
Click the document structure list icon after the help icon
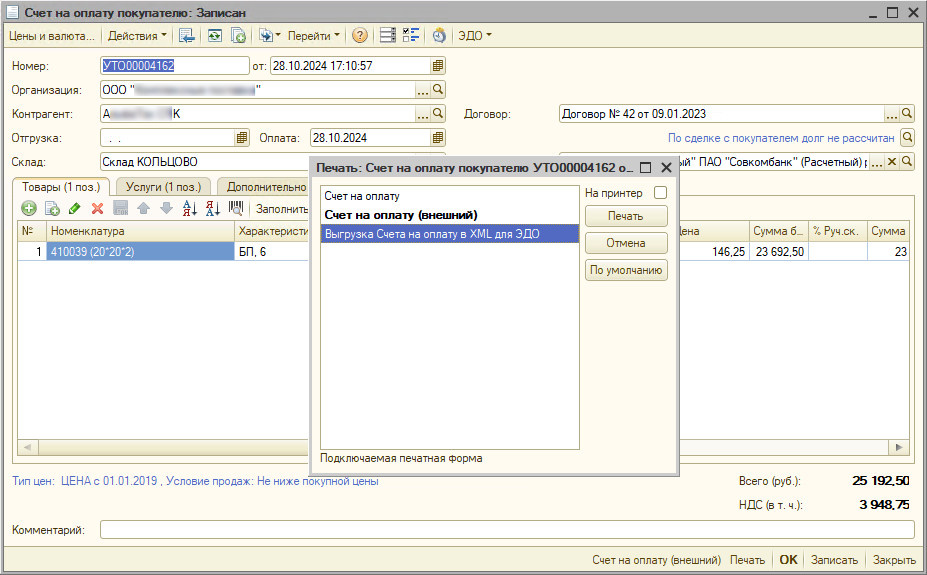[x=388, y=35]
